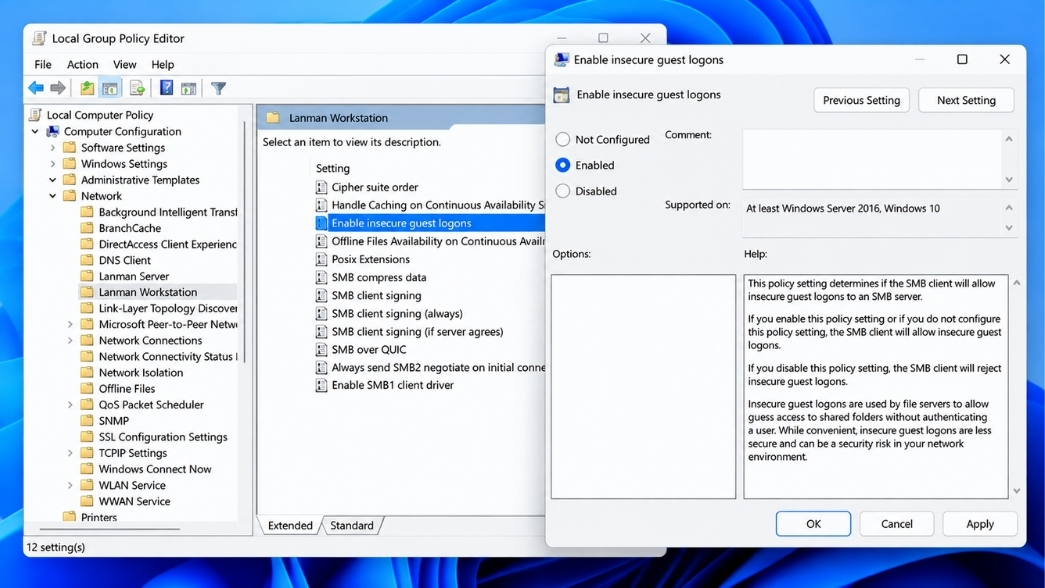Click the Offline Files folder icon
Viewport: 1045px width, 588px height.
pyautogui.click(x=87, y=389)
